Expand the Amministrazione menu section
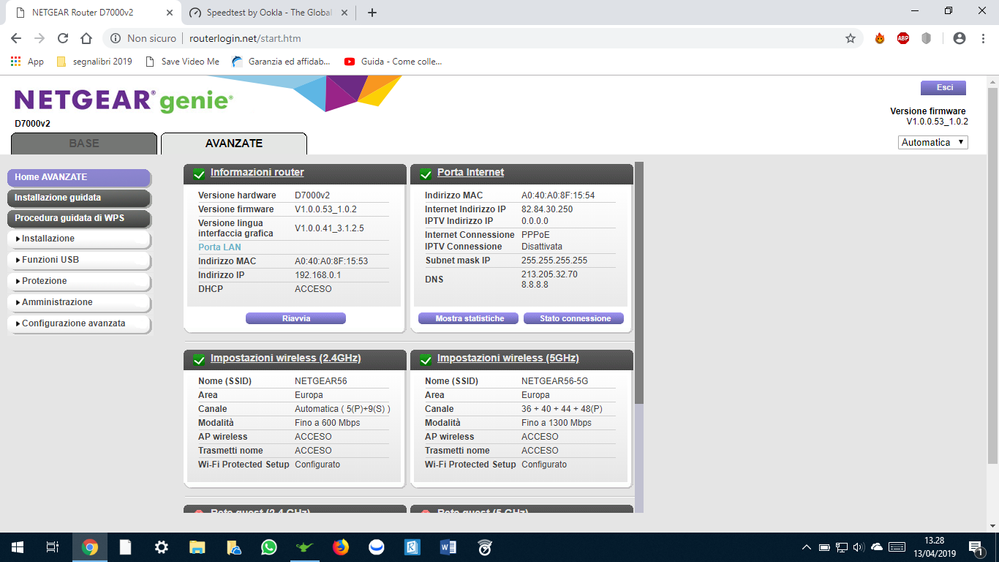The height and width of the screenshot is (562, 999). tap(79, 302)
